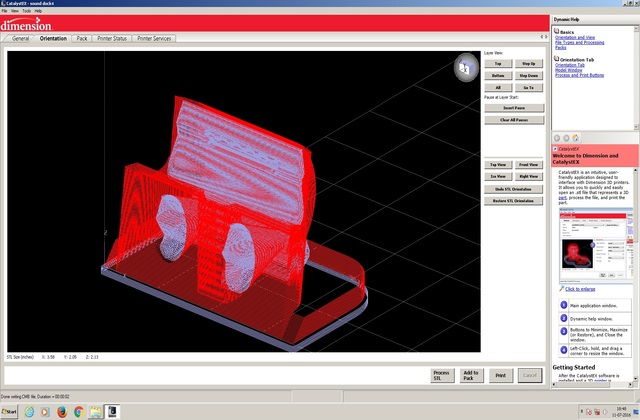Click Restore STL Orientation
Screen dimensions: 640x420
513,201
